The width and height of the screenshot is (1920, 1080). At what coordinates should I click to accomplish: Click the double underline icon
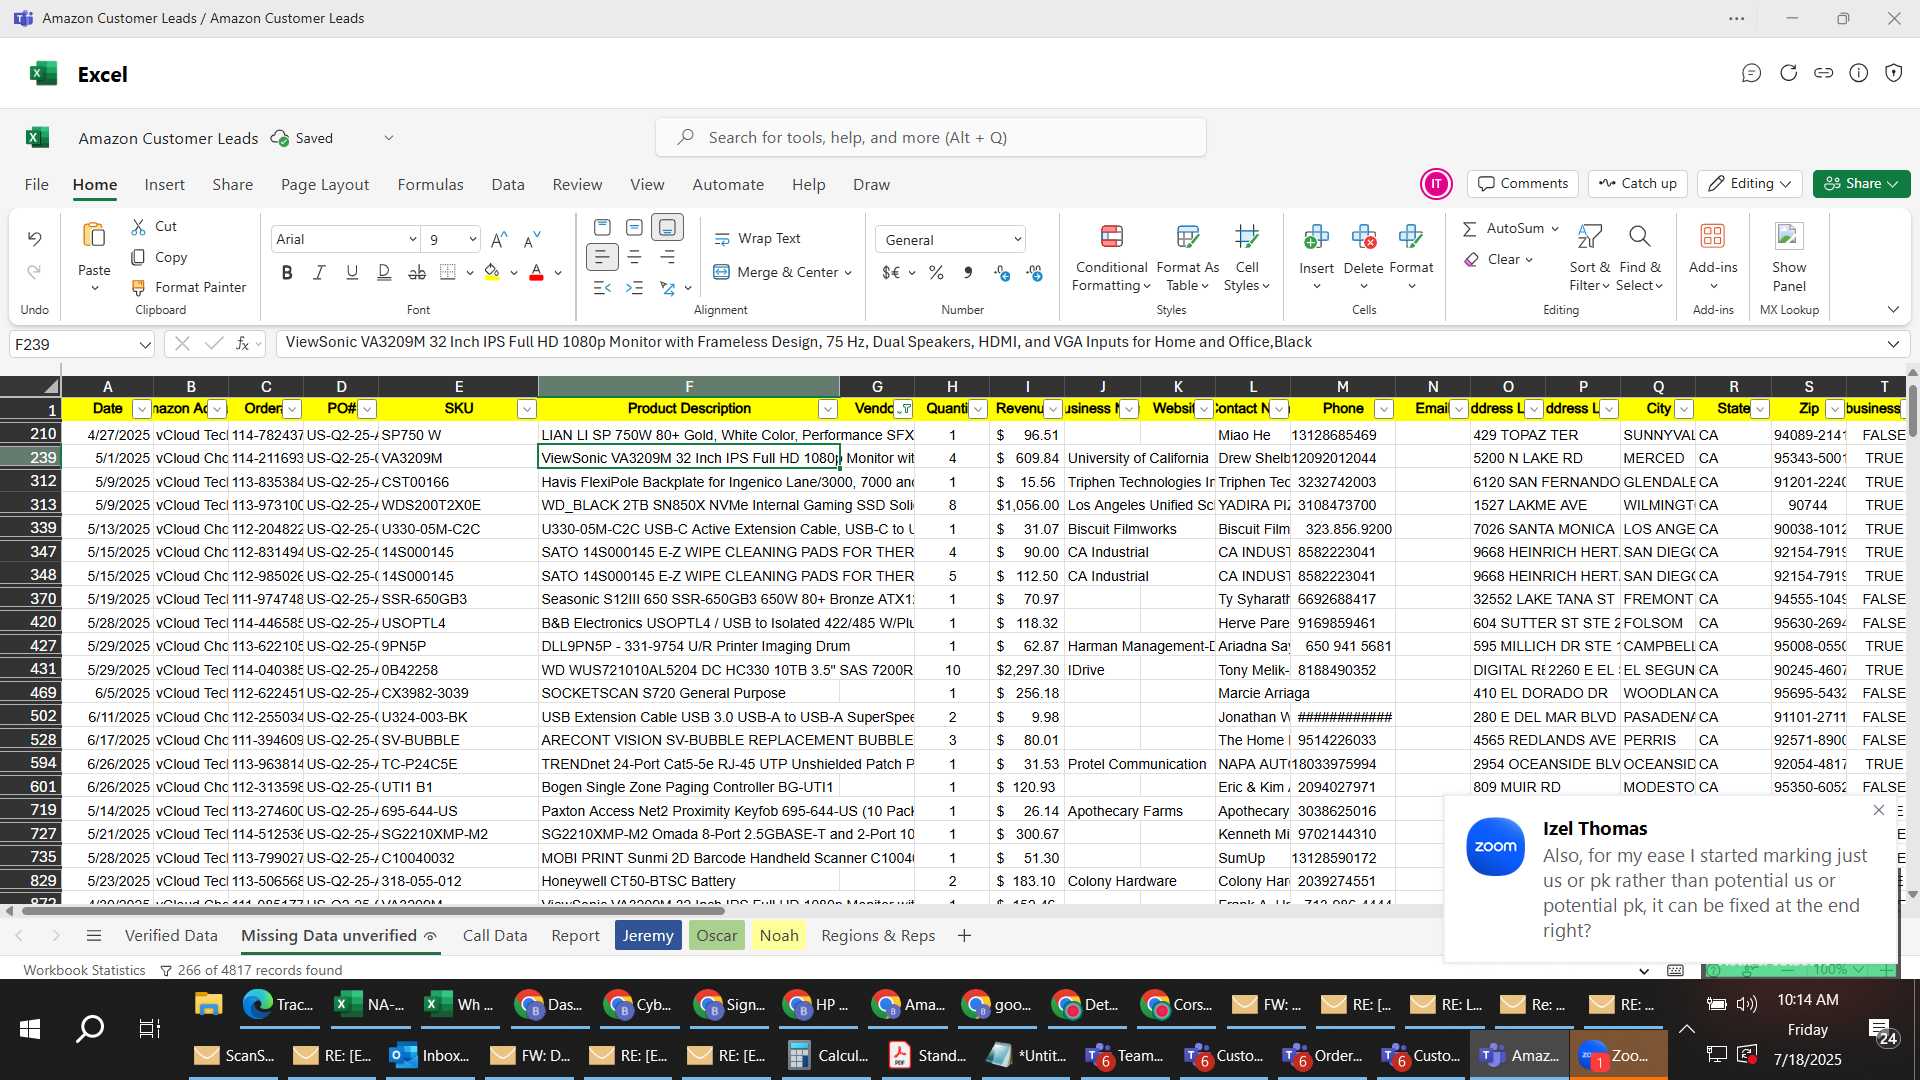click(384, 272)
